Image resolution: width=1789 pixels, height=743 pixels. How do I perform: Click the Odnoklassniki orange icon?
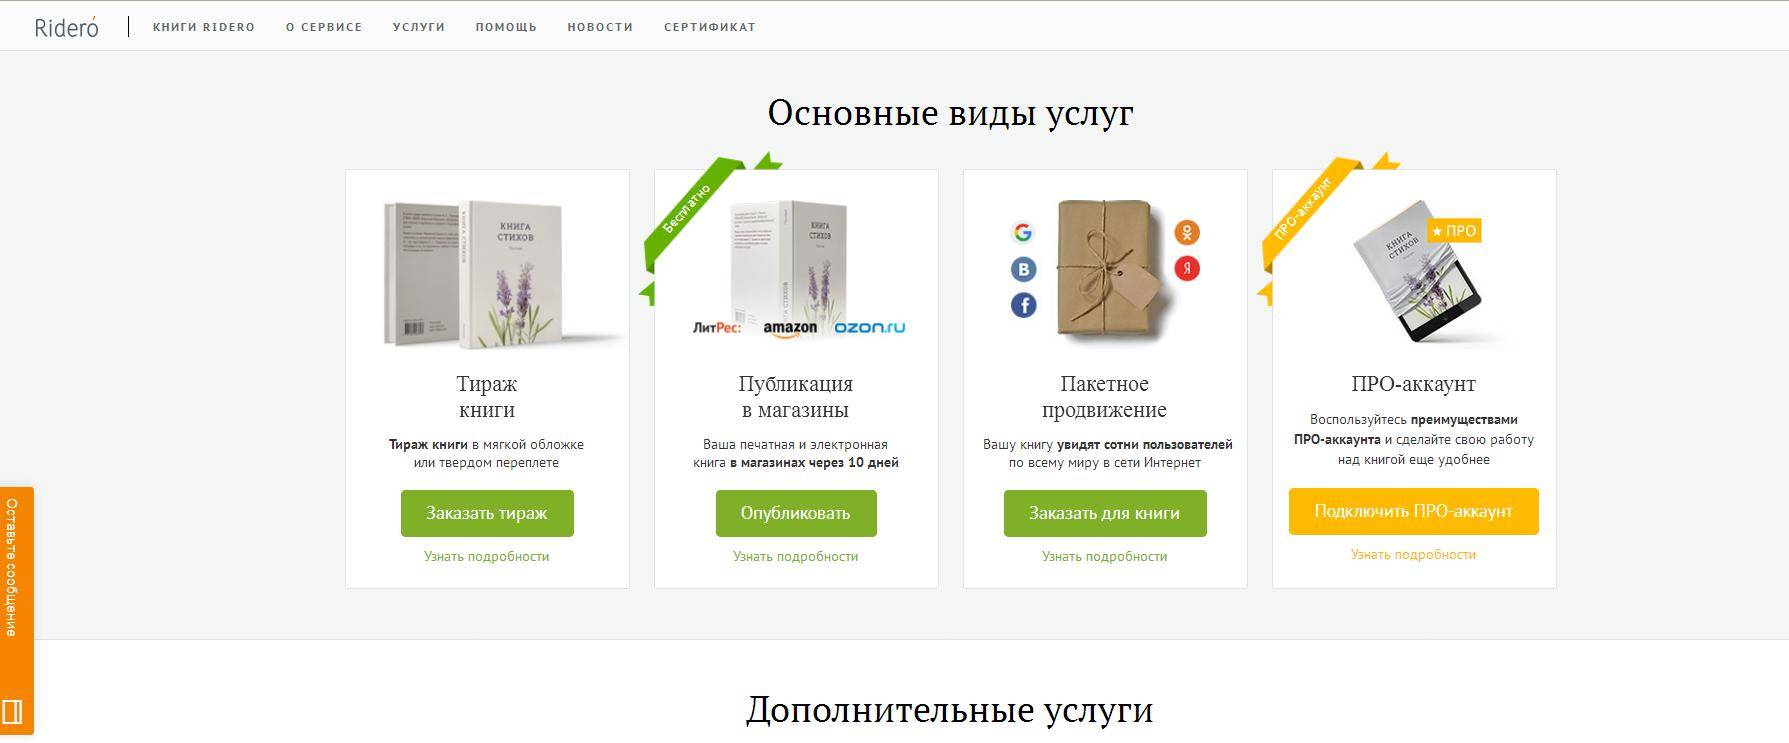[x=1187, y=233]
